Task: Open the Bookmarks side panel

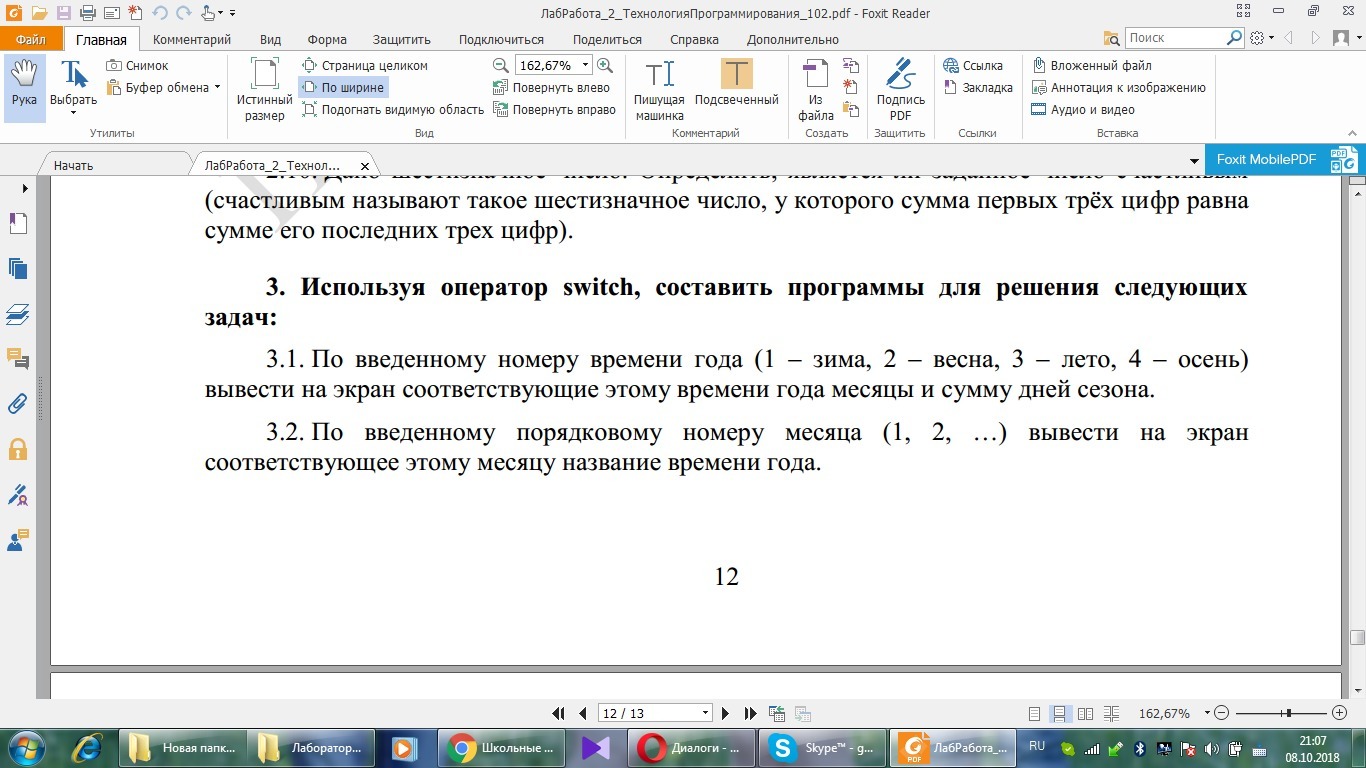Action: click(x=17, y=224)
